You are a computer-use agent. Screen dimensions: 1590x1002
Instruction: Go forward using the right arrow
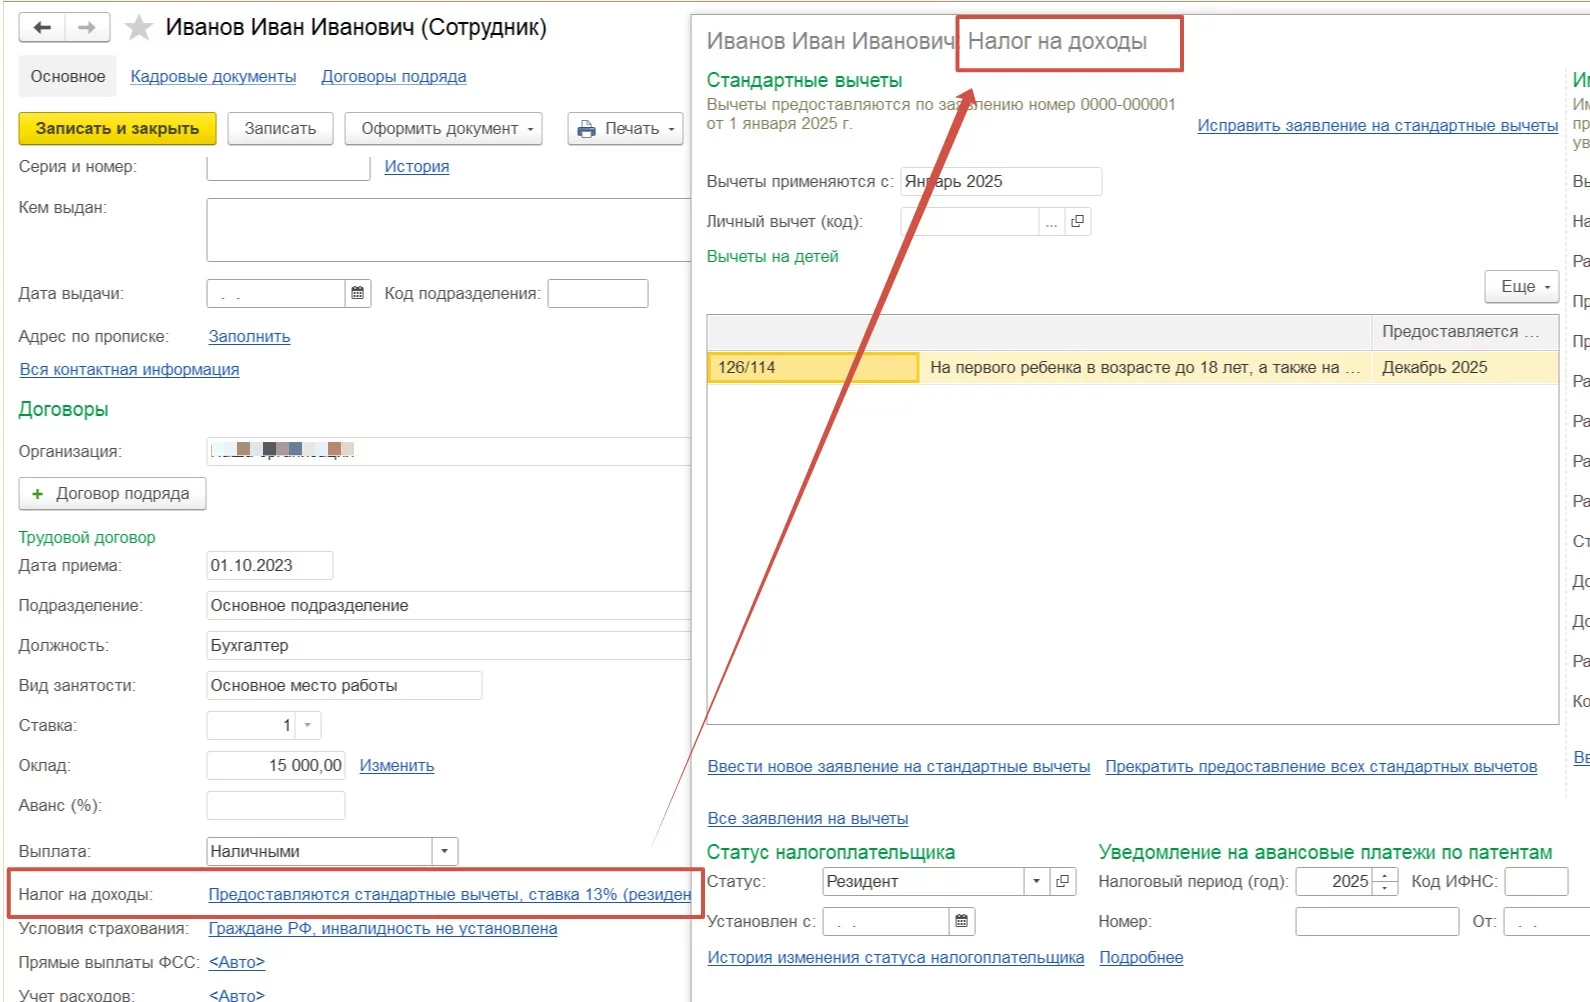[x=87, y=28]
